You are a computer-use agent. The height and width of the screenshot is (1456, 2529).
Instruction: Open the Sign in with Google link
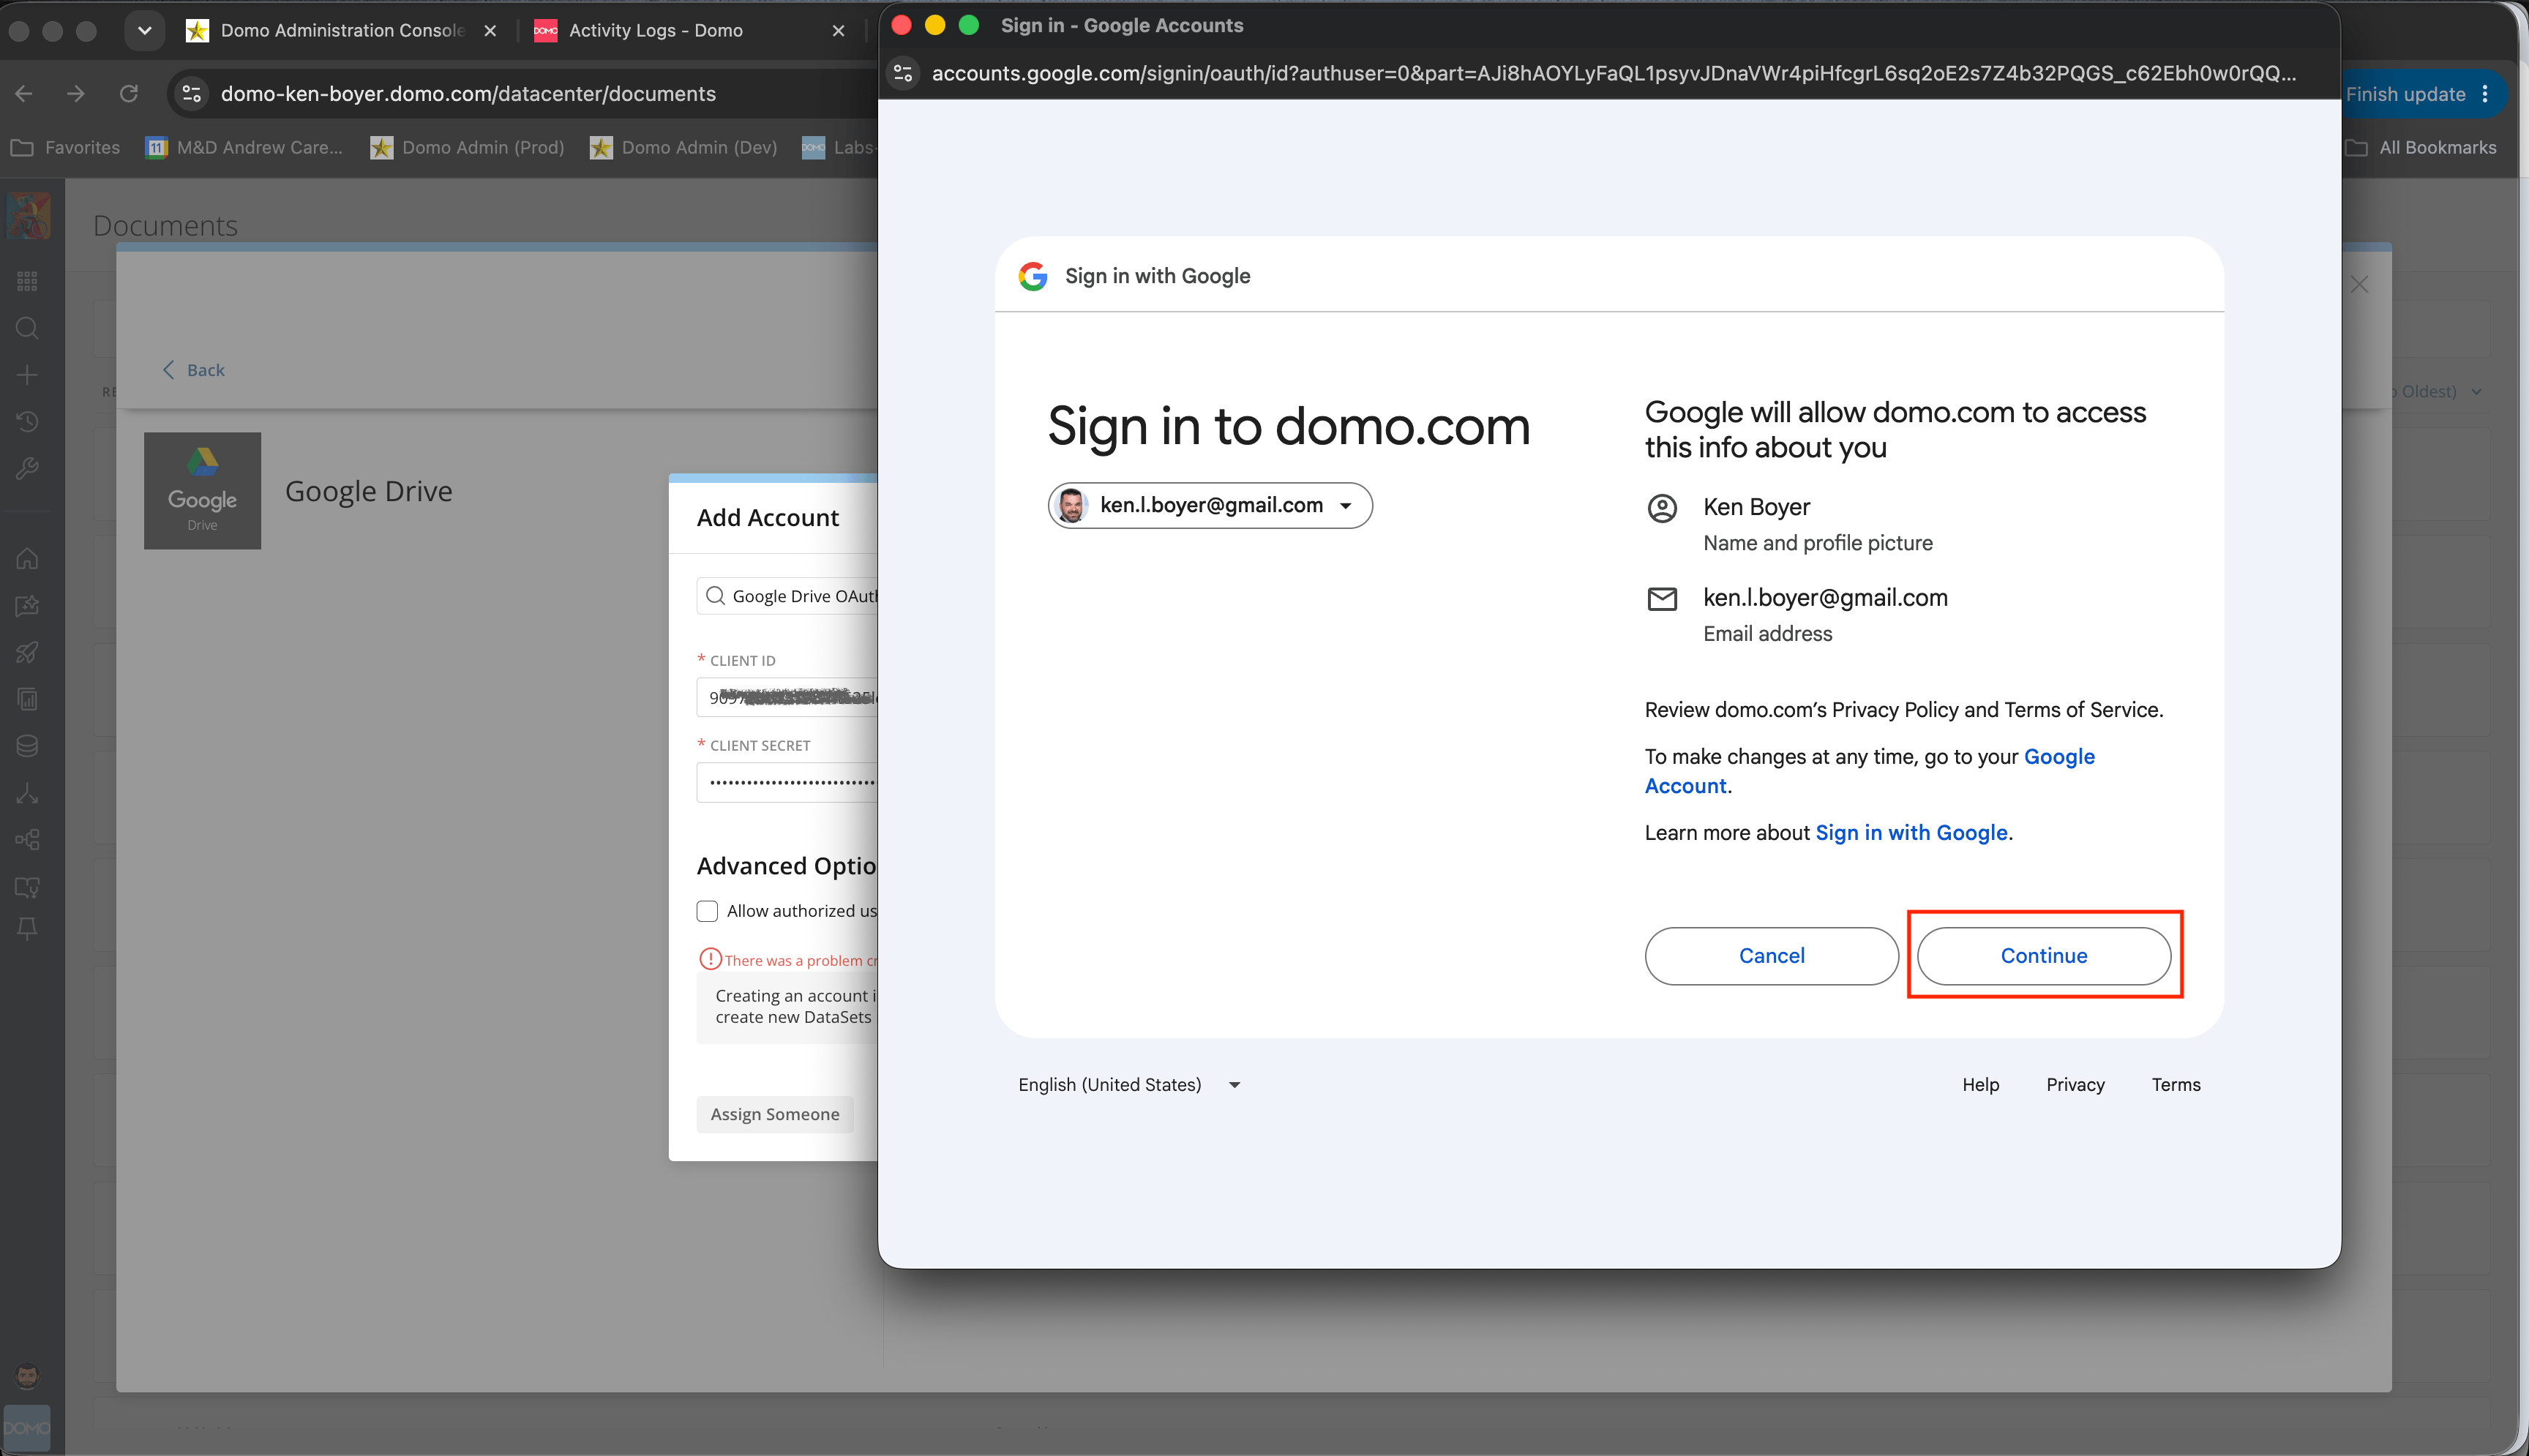click(x=1911, y=833)
